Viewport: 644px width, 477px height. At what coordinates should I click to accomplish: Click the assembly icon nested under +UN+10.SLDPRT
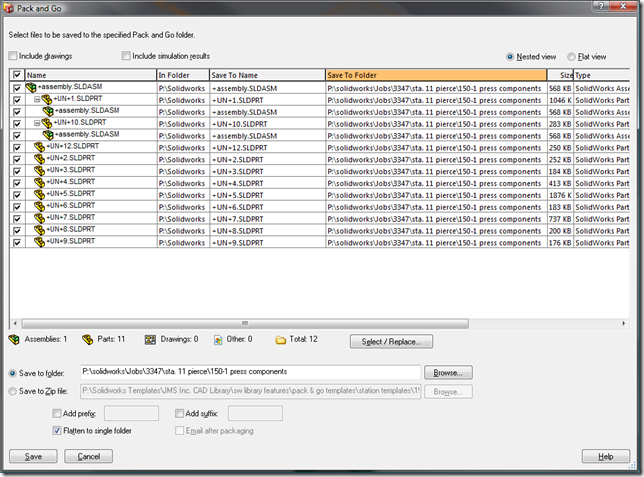tap(48, 135)
